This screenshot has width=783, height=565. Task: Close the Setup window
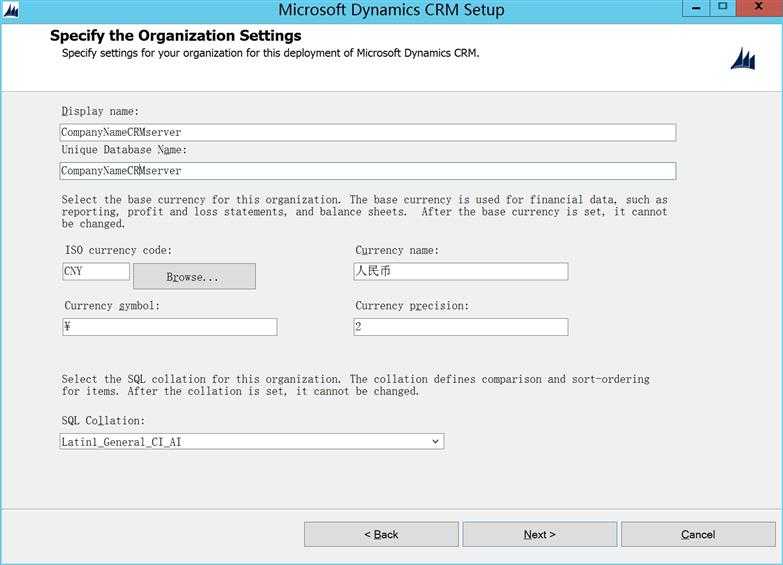pyautogui.click(x=759, y=8)
